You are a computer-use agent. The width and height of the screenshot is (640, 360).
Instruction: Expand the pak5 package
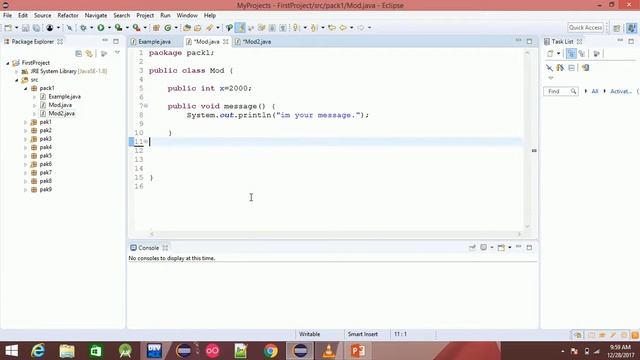click(25, 156)
